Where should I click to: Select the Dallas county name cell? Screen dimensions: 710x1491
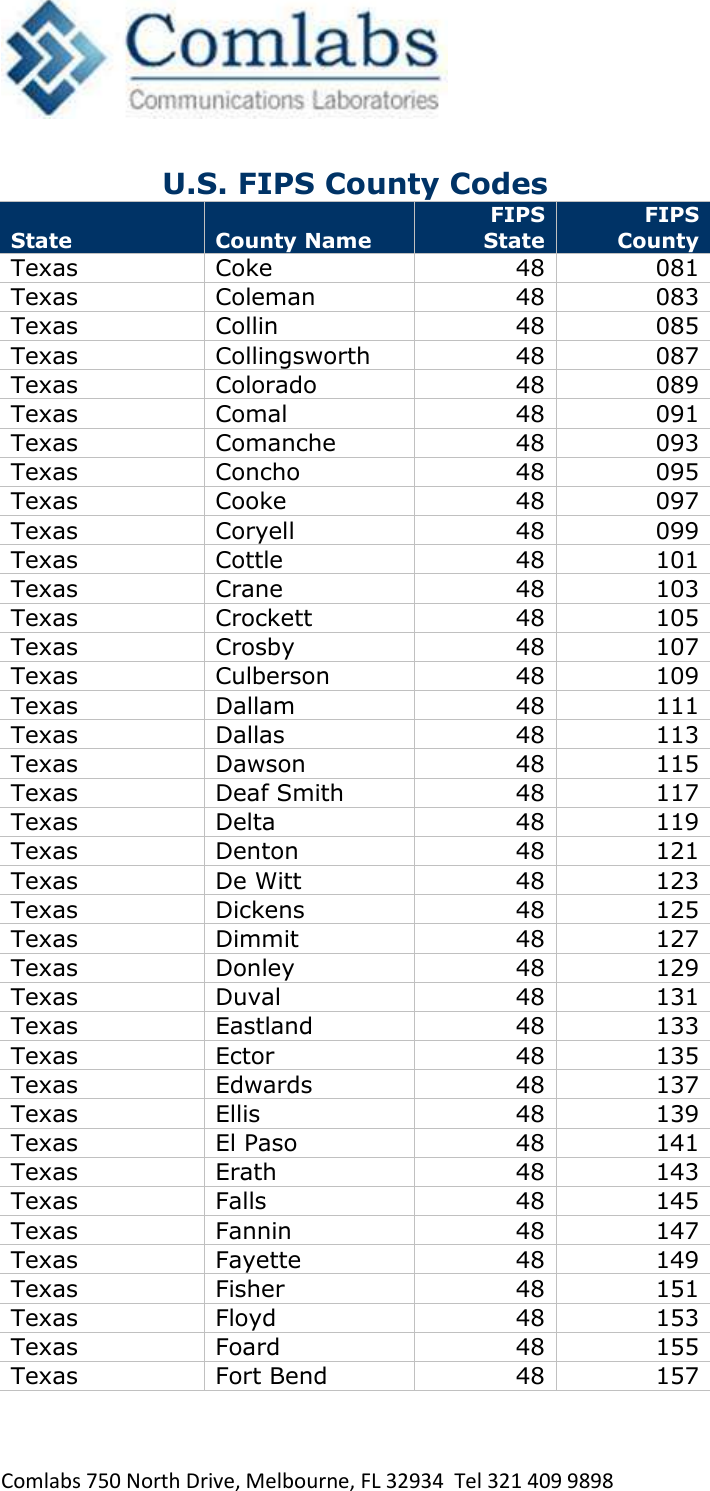[x=250, y=735]
